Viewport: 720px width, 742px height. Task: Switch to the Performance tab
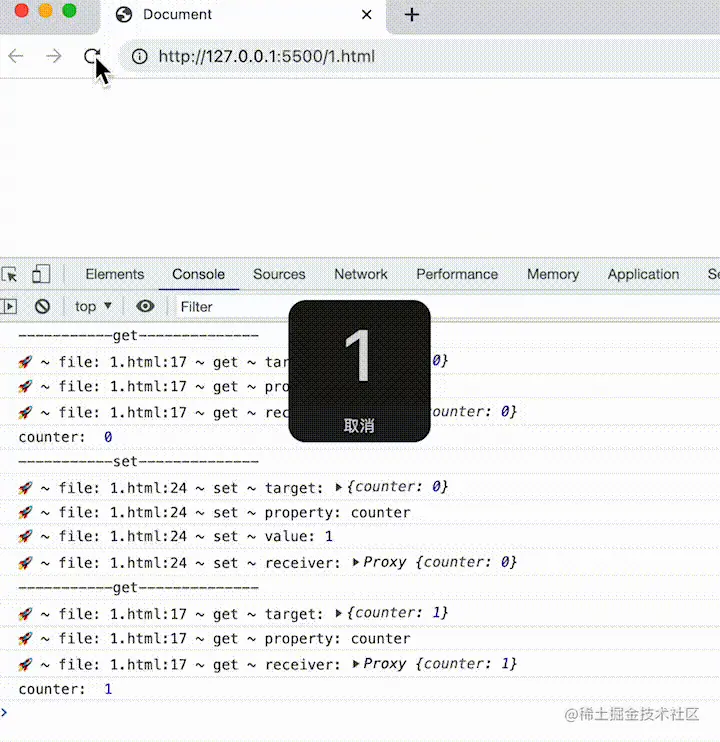coord(457,274)
